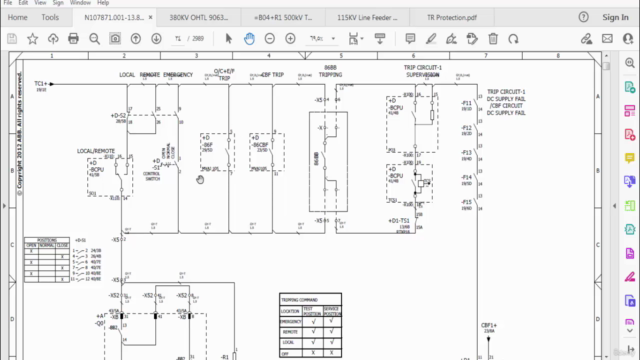This screenshot has height=360, width=640.
Task: Click the delete trash icon
Action: coord(493,39)
